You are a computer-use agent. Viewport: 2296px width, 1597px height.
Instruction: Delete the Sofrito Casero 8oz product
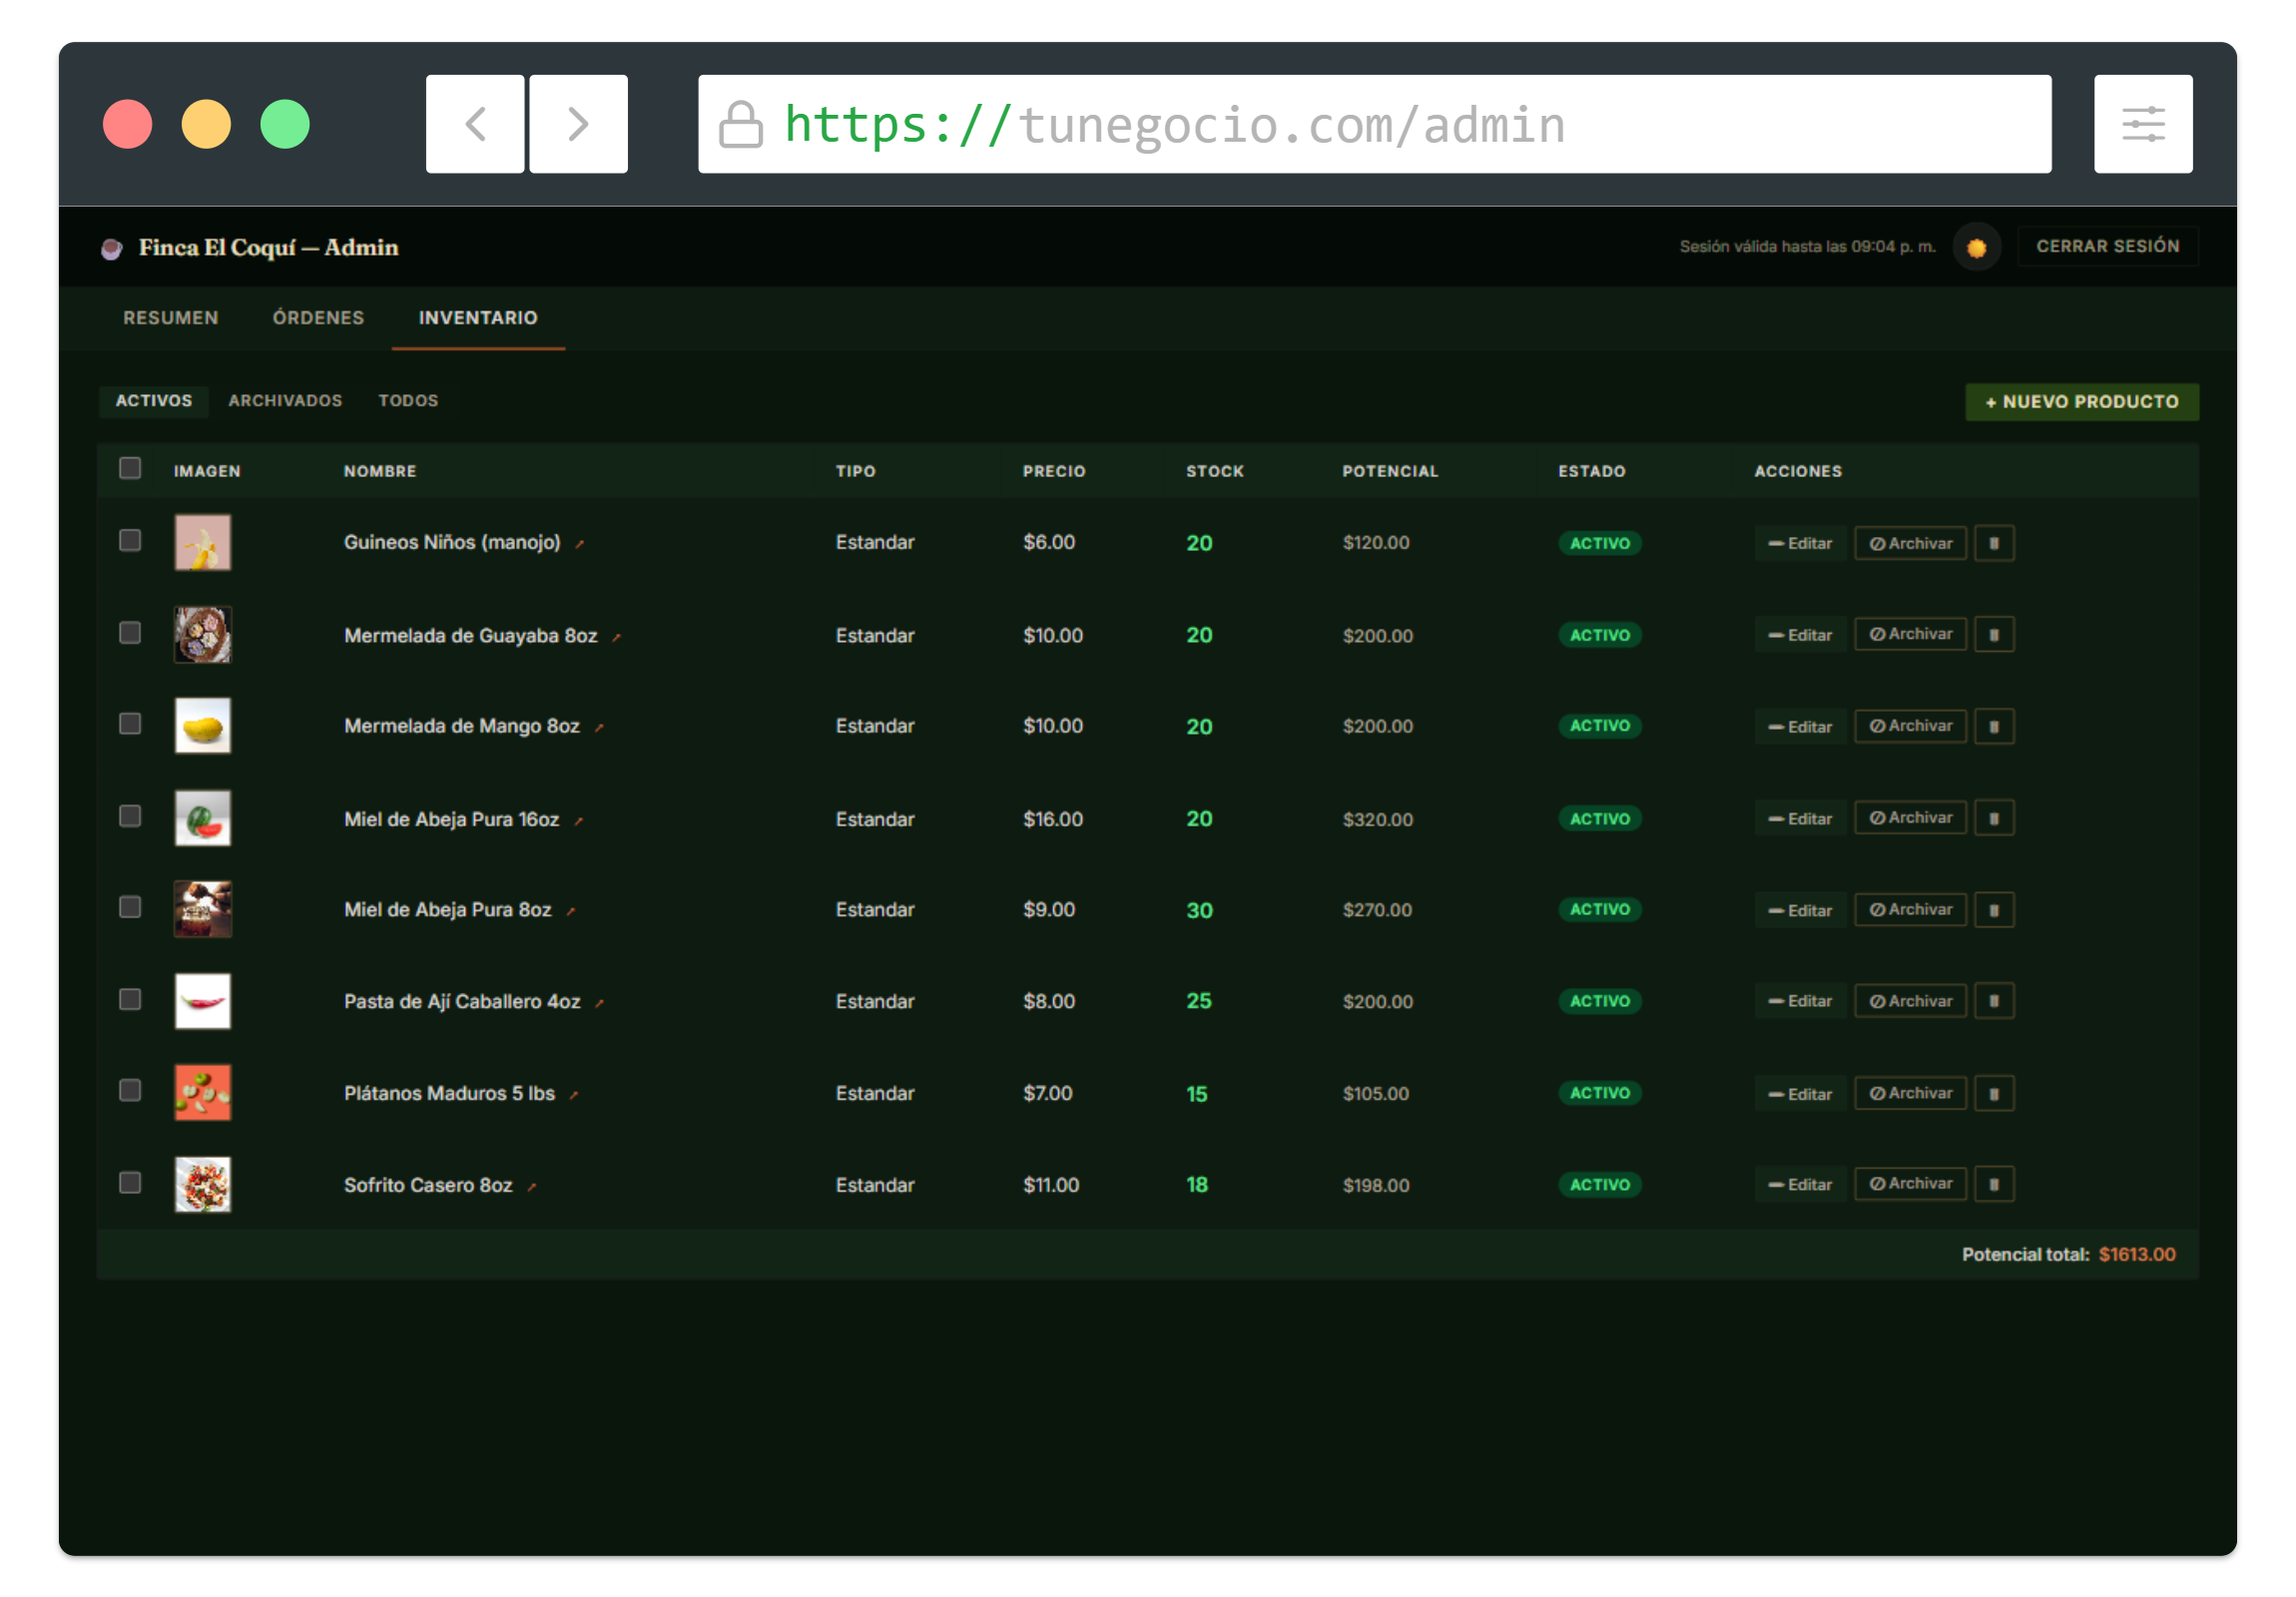pos(1993,1184)
